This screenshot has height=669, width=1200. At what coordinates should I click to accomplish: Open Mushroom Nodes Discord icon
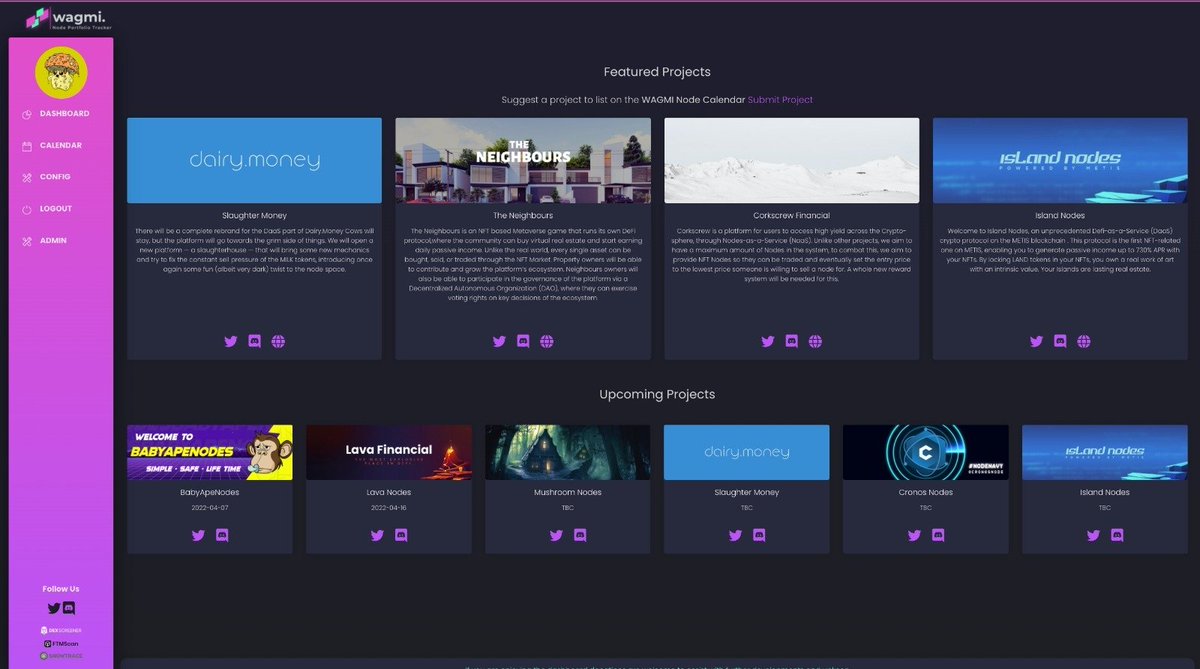[580, 535]
